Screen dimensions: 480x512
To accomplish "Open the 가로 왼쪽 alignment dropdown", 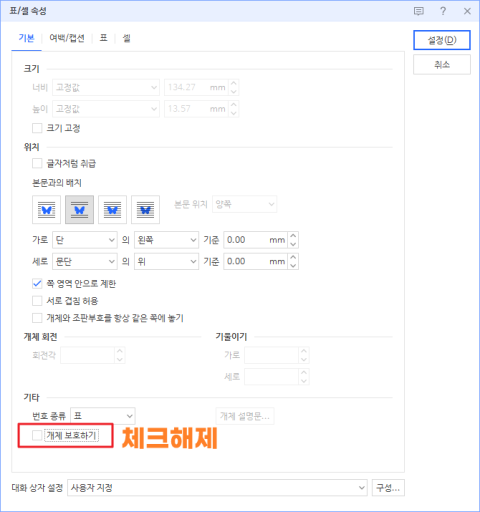I will point(166,240).
